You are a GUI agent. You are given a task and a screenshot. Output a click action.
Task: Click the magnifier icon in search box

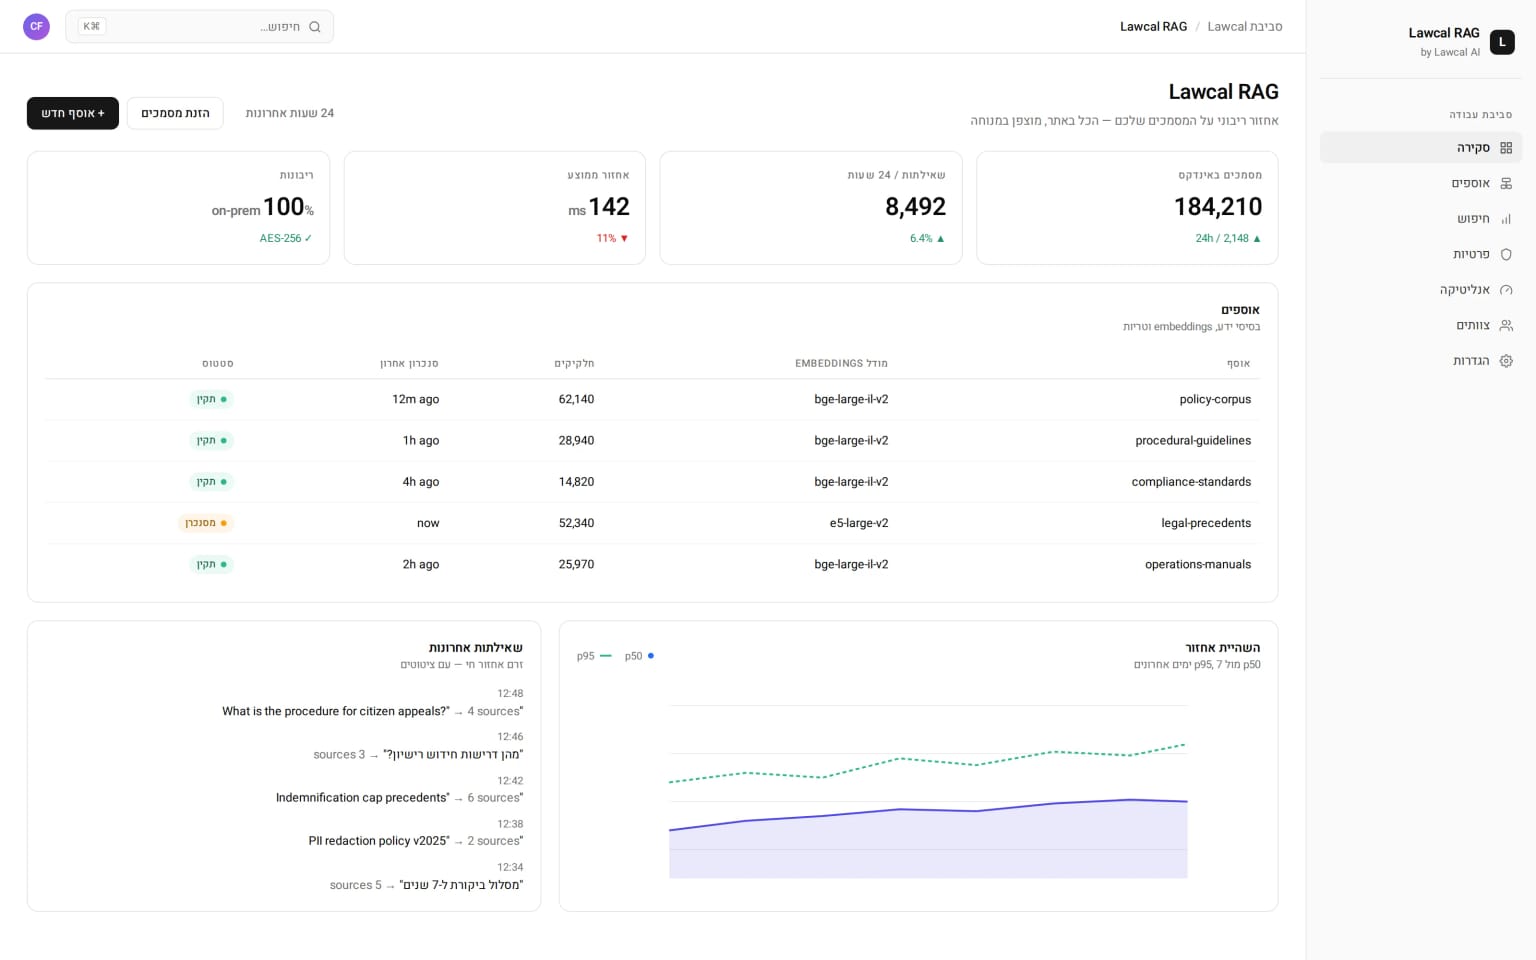point(315,27)
